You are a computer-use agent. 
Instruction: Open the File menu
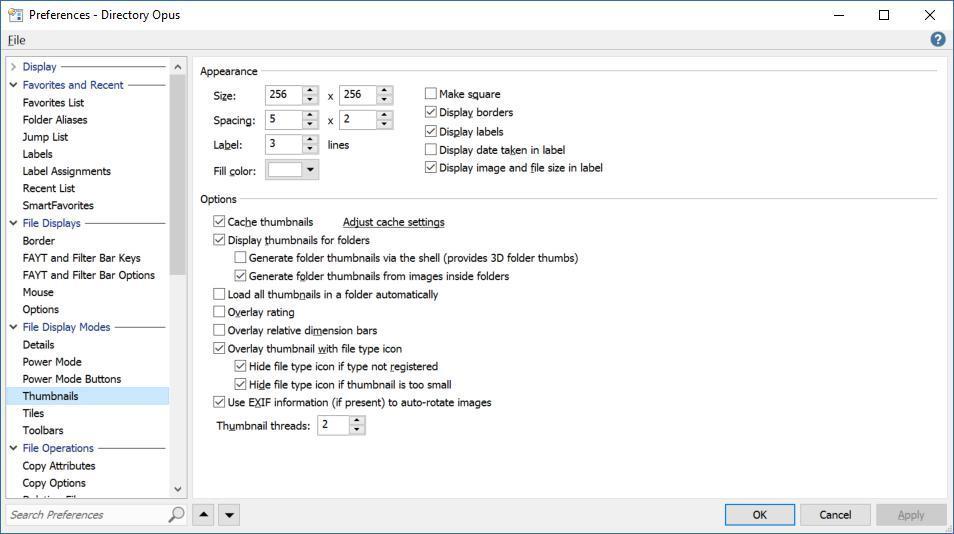click(x=16, y=40)
